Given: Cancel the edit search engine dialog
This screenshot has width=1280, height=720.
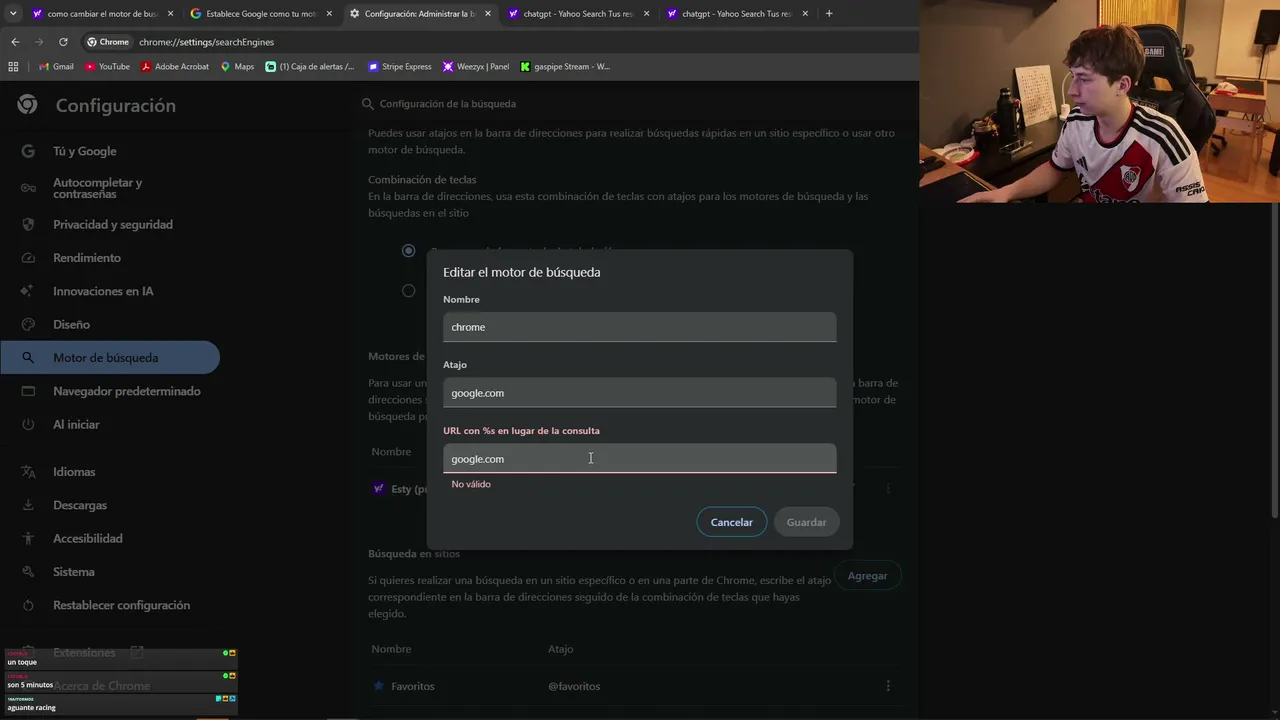Looking at the screenshot, I should (x=732, y=522).
